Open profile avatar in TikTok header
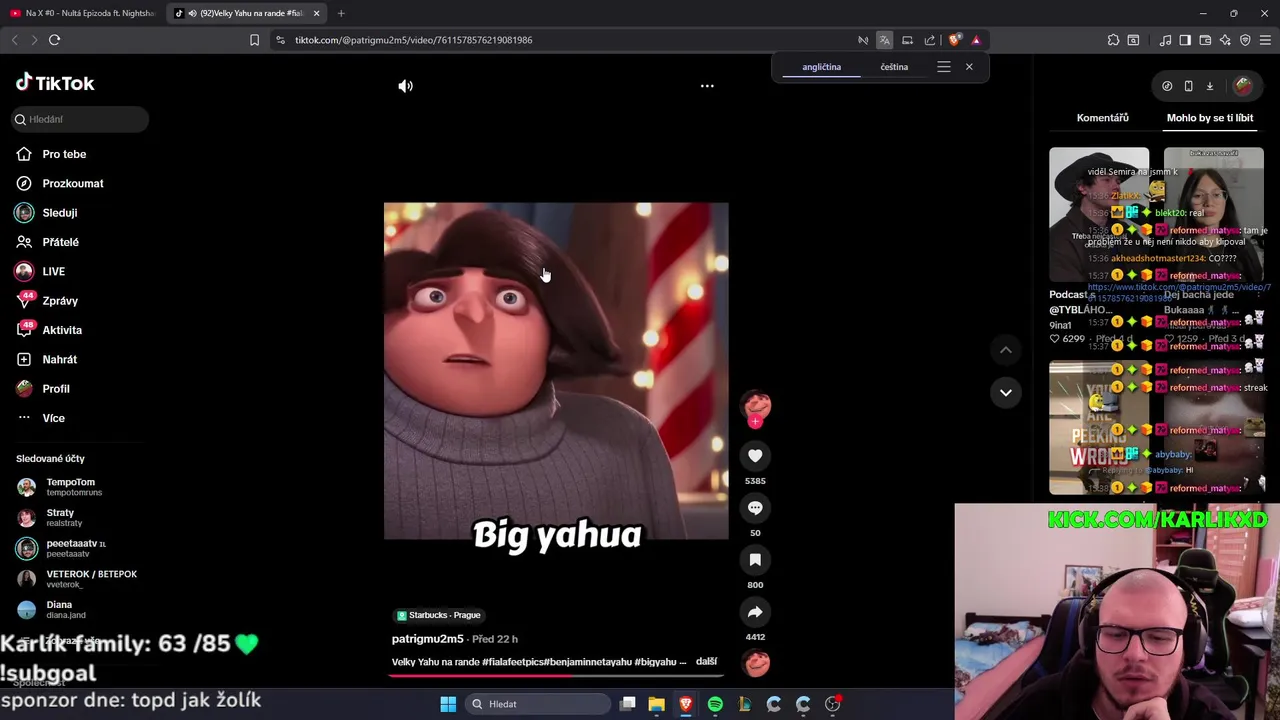Viewport: 1280px width, 720px height. pyautogui.click(x=1243, y=86)
